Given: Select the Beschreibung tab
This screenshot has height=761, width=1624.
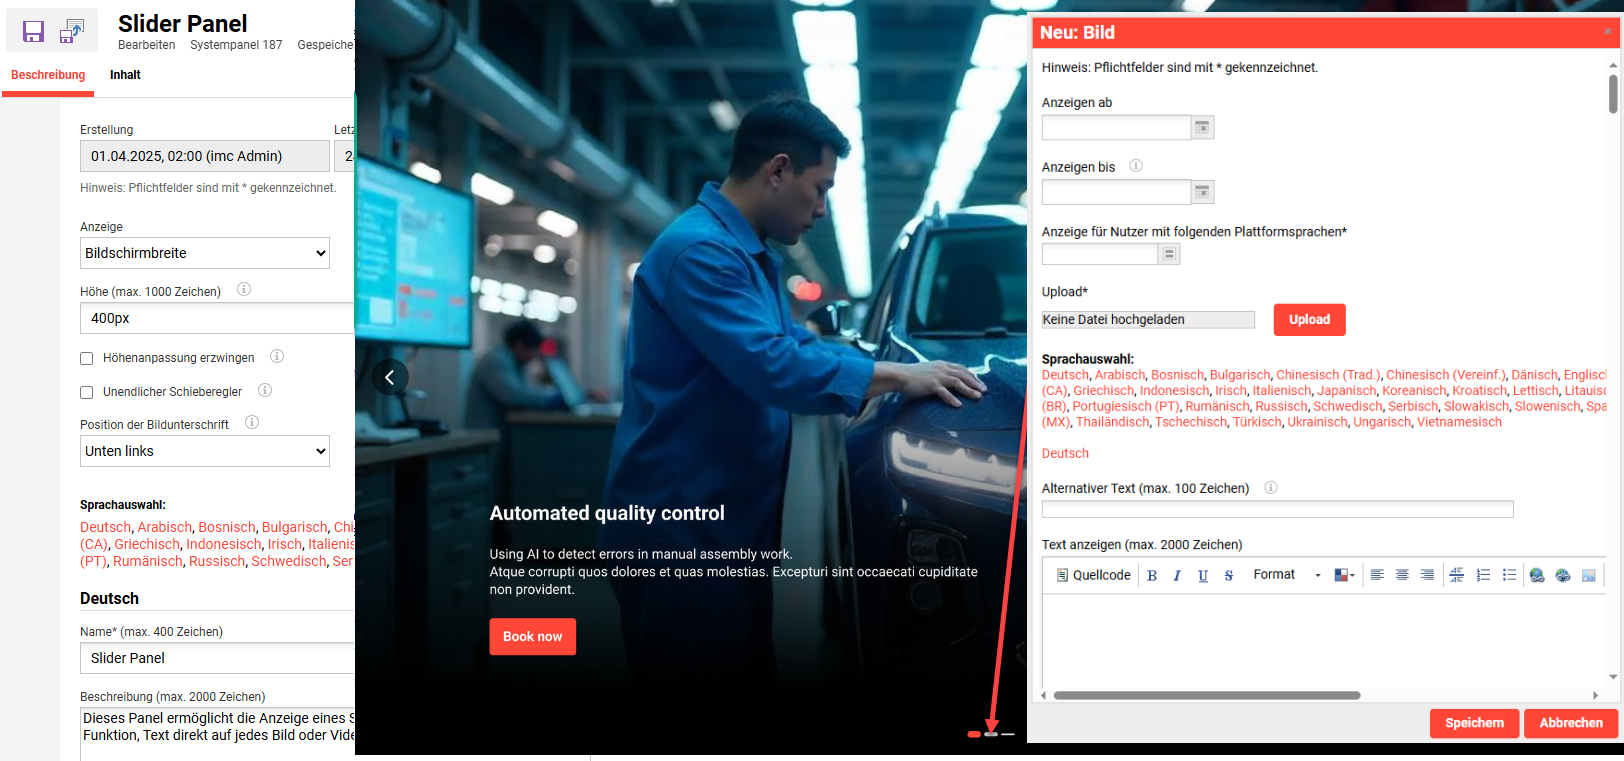Looking at the screenshot, I should (48, 75).
